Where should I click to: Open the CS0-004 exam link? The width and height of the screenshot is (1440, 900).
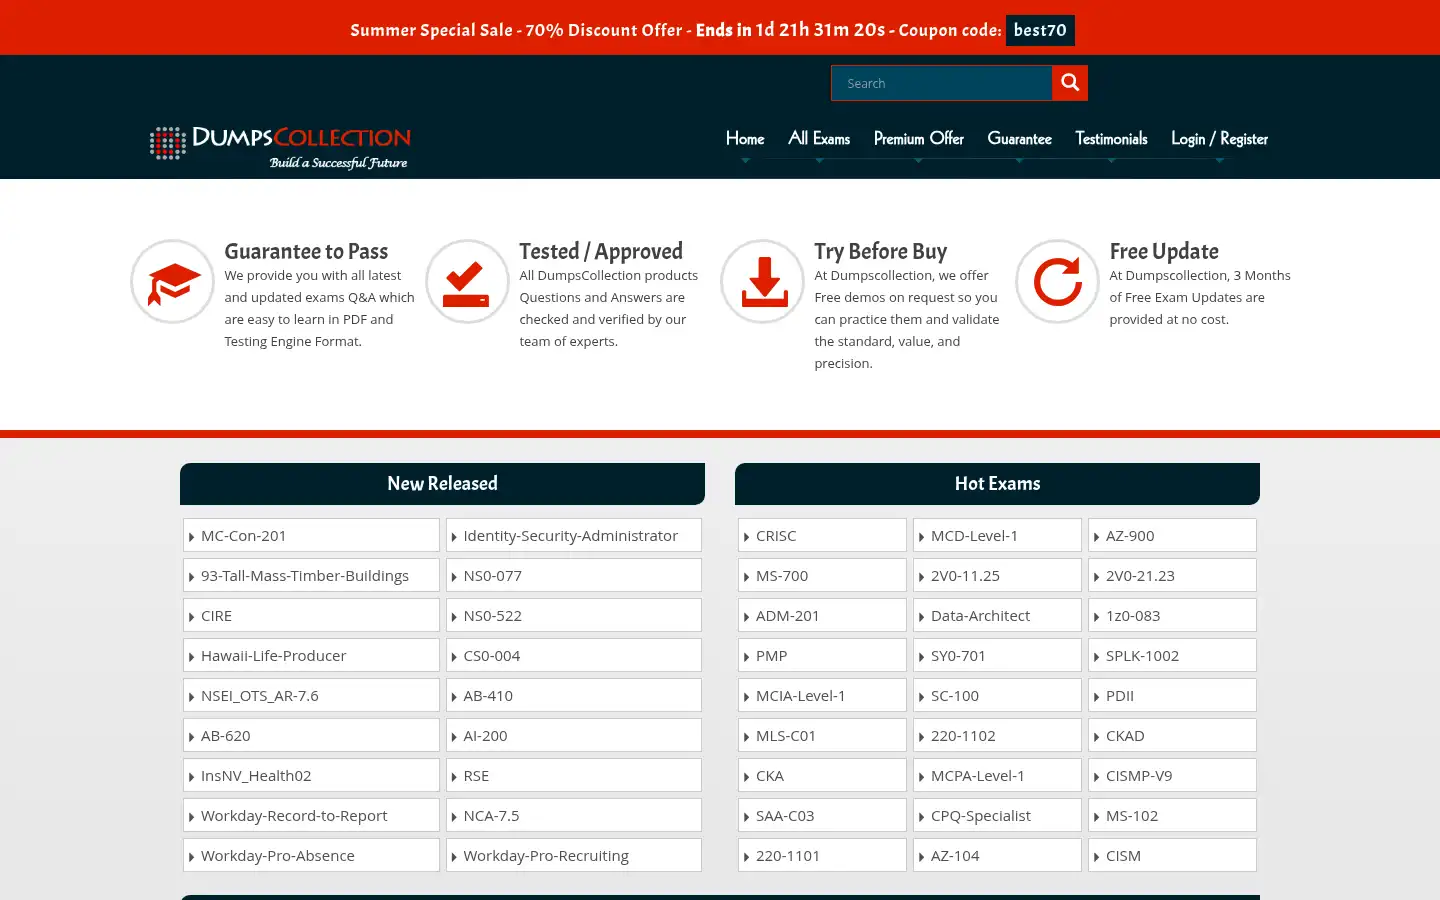tap(574, 655)
